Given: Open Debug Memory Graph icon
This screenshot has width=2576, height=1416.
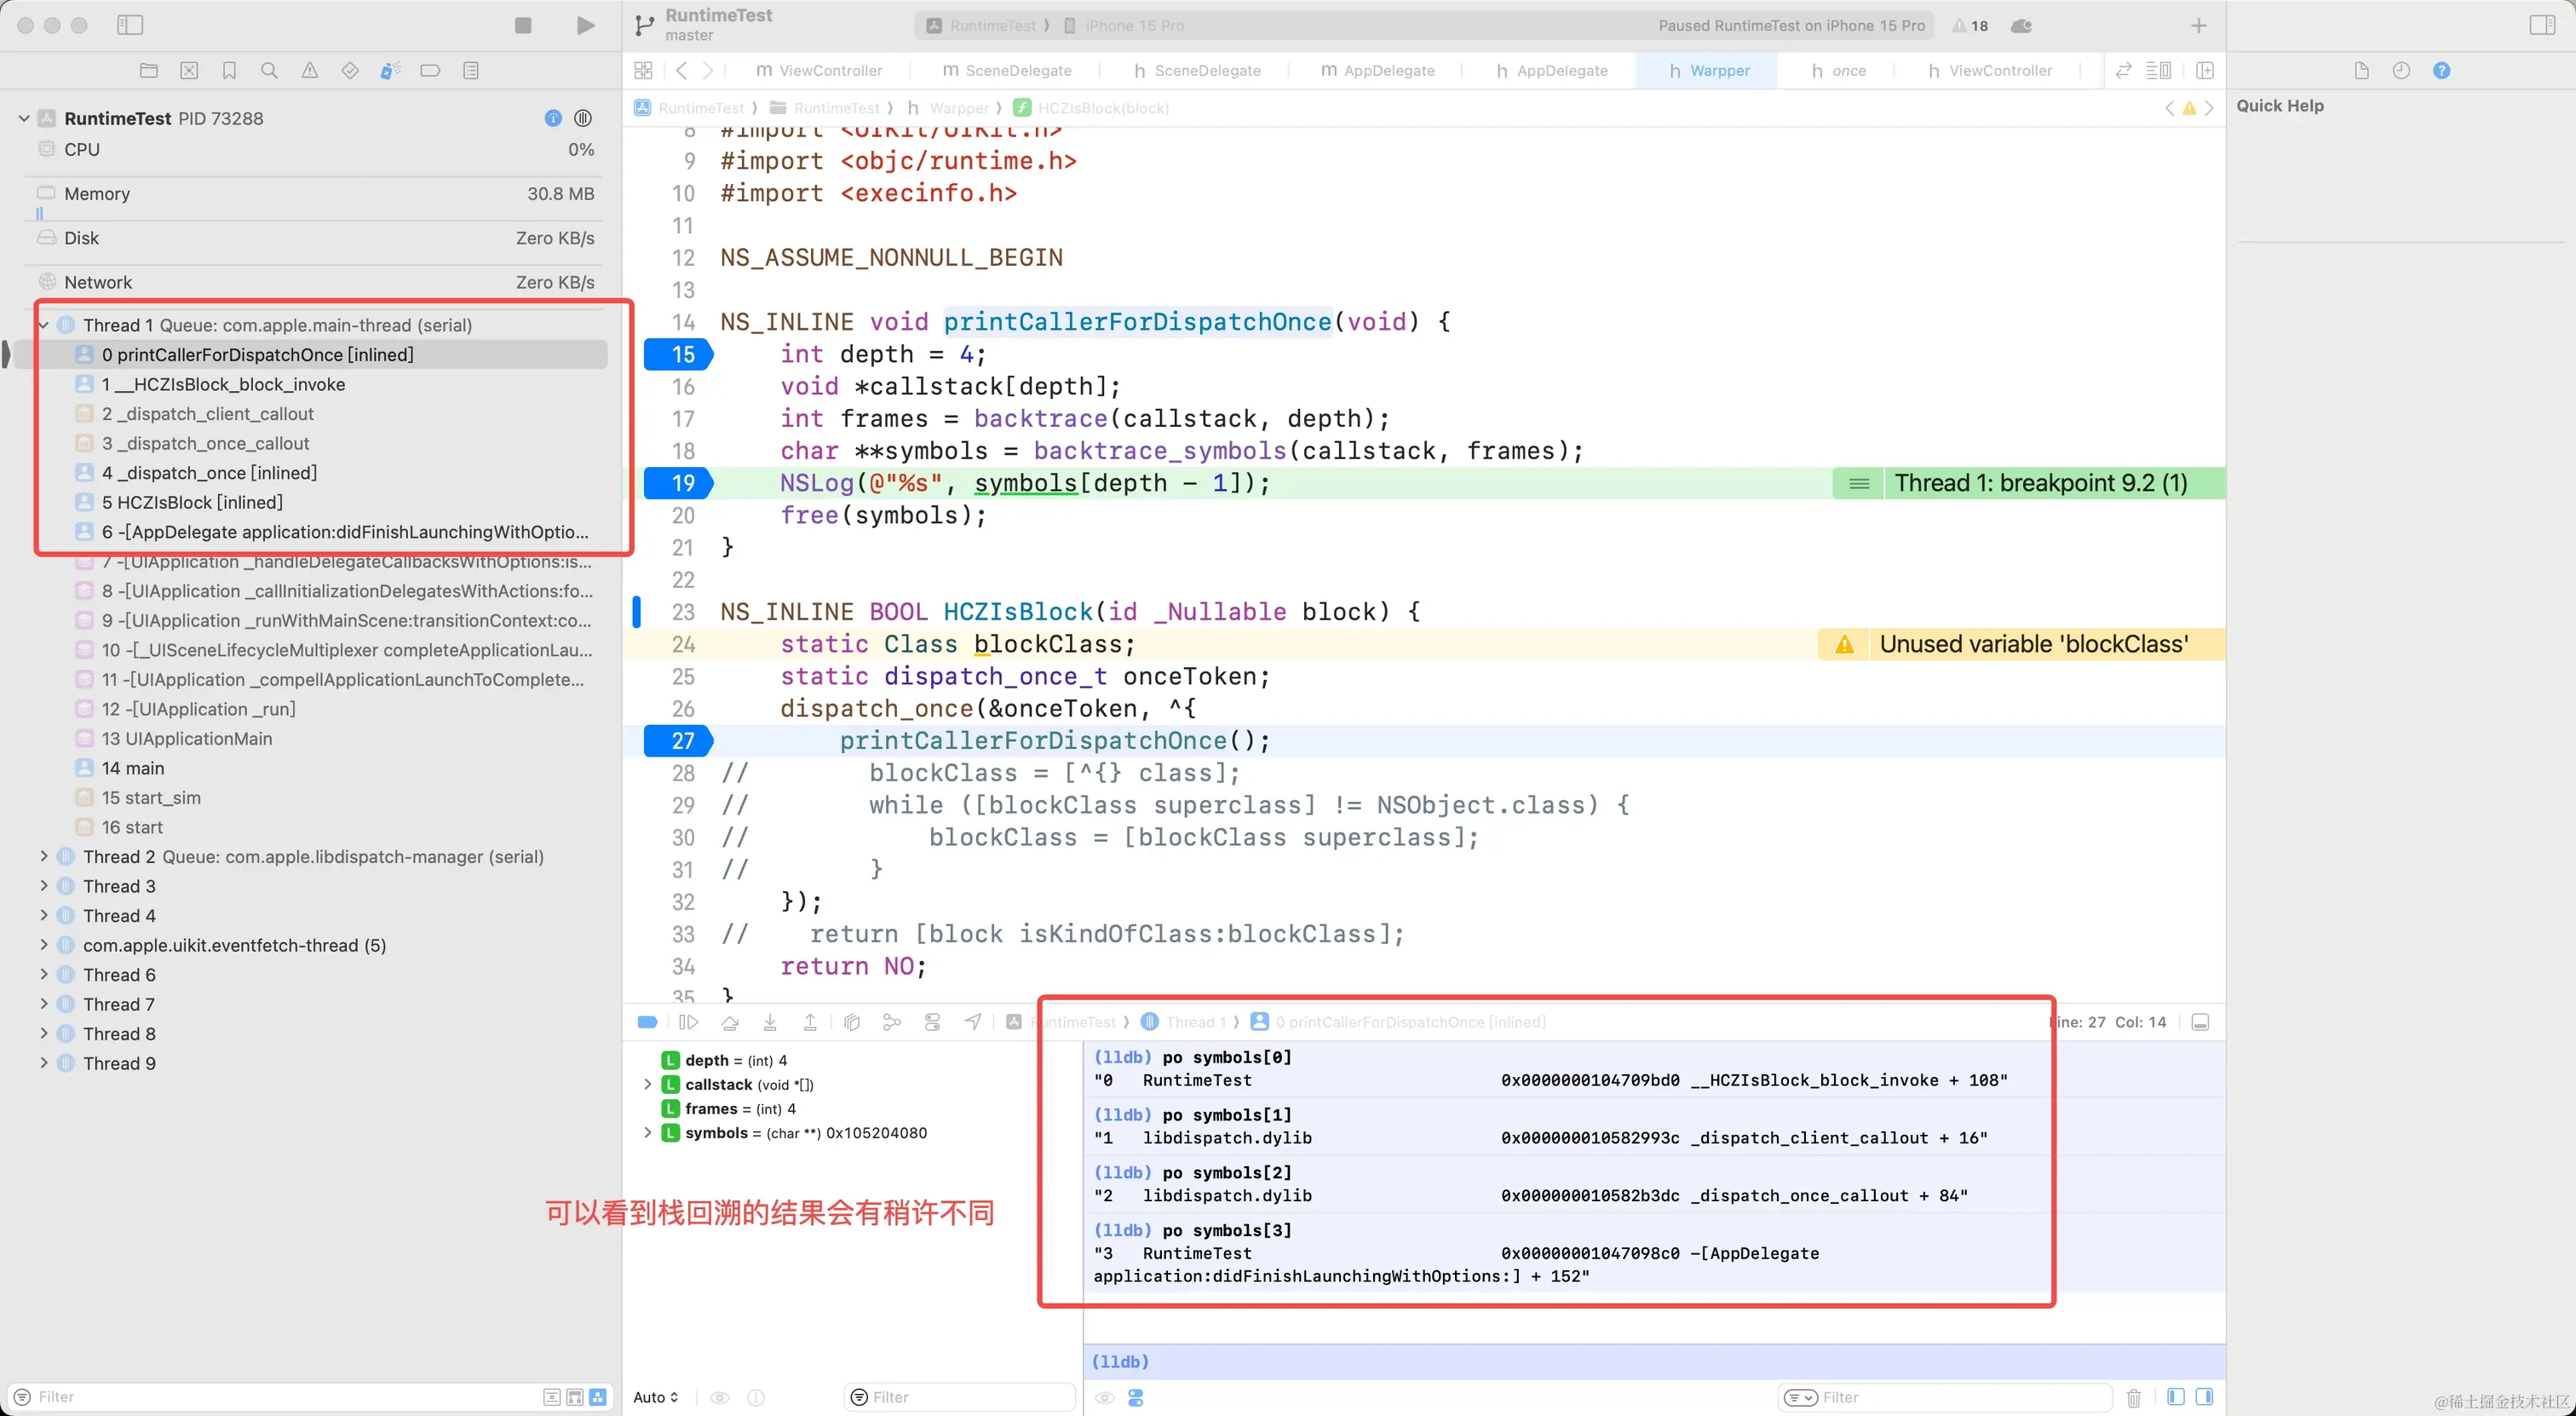Looking at the screenshot, I should [x=892, y=1022].
